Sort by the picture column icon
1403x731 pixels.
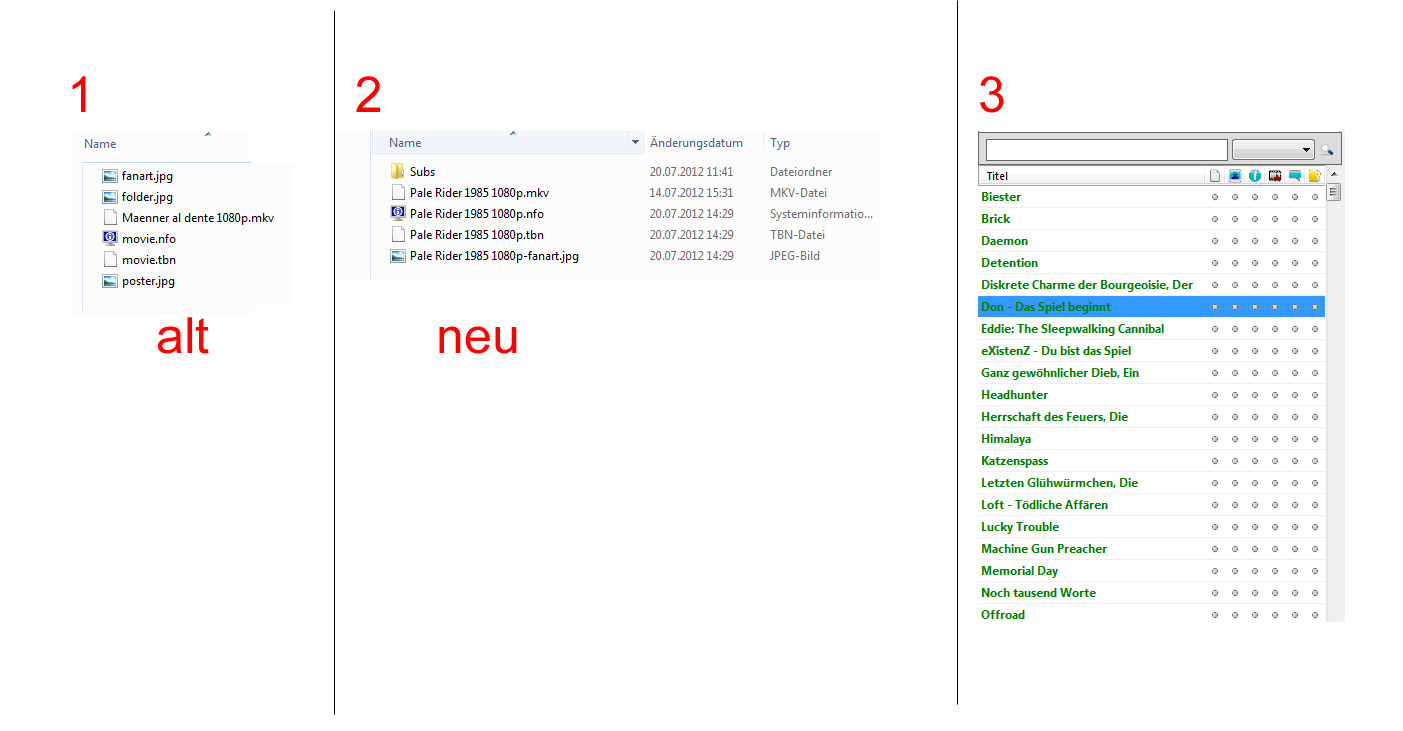point(1235,176)
